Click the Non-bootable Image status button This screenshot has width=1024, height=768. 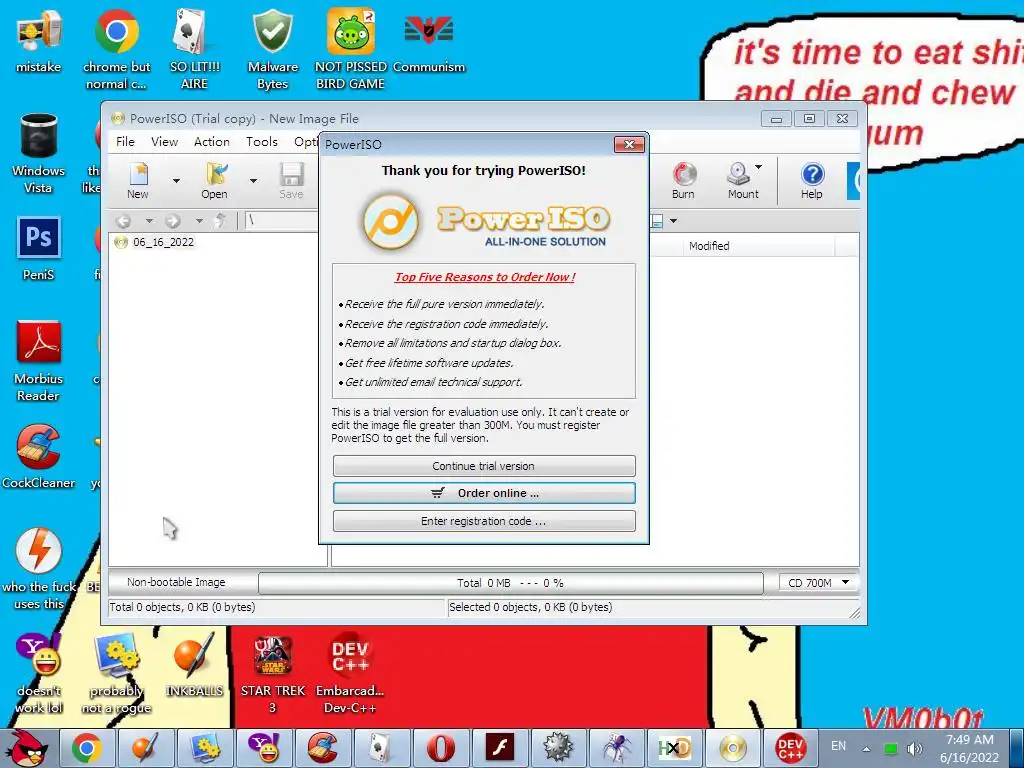point(176,582)
